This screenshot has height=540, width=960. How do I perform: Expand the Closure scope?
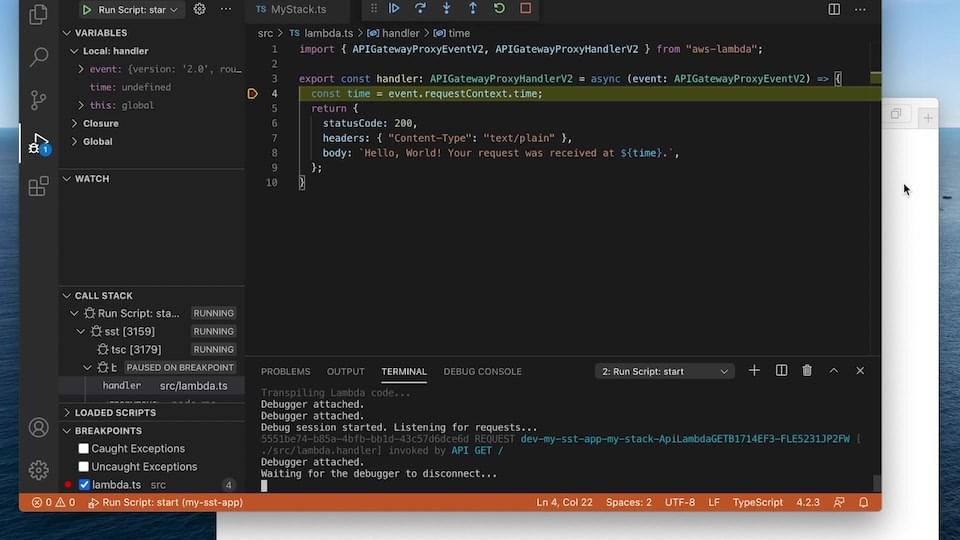pyautogui.click(x=100, y=124)
